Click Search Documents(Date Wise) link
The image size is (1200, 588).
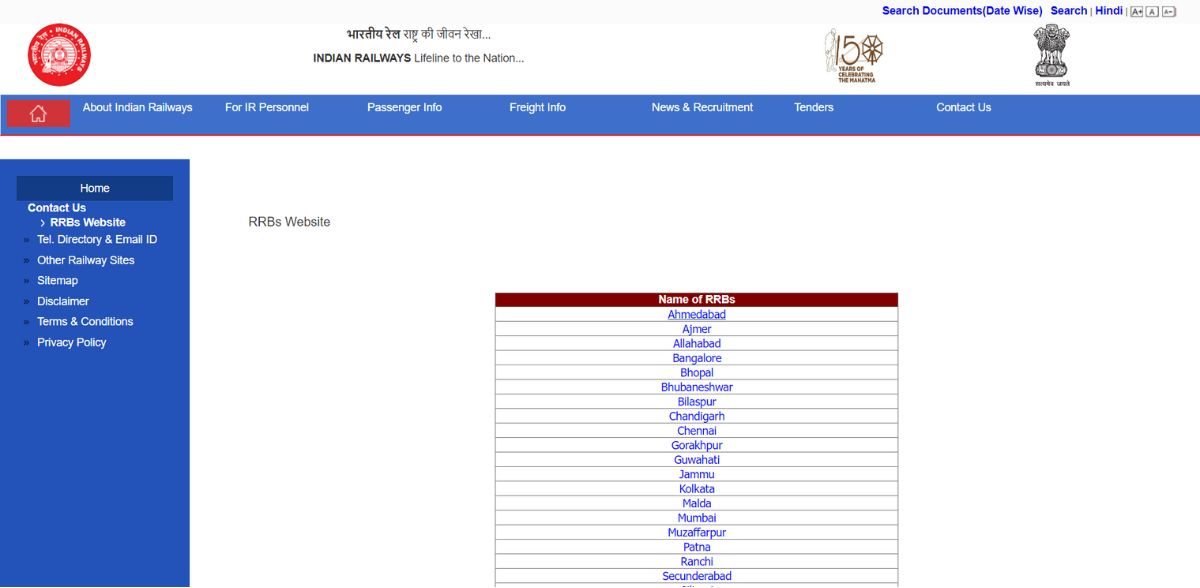962,11
